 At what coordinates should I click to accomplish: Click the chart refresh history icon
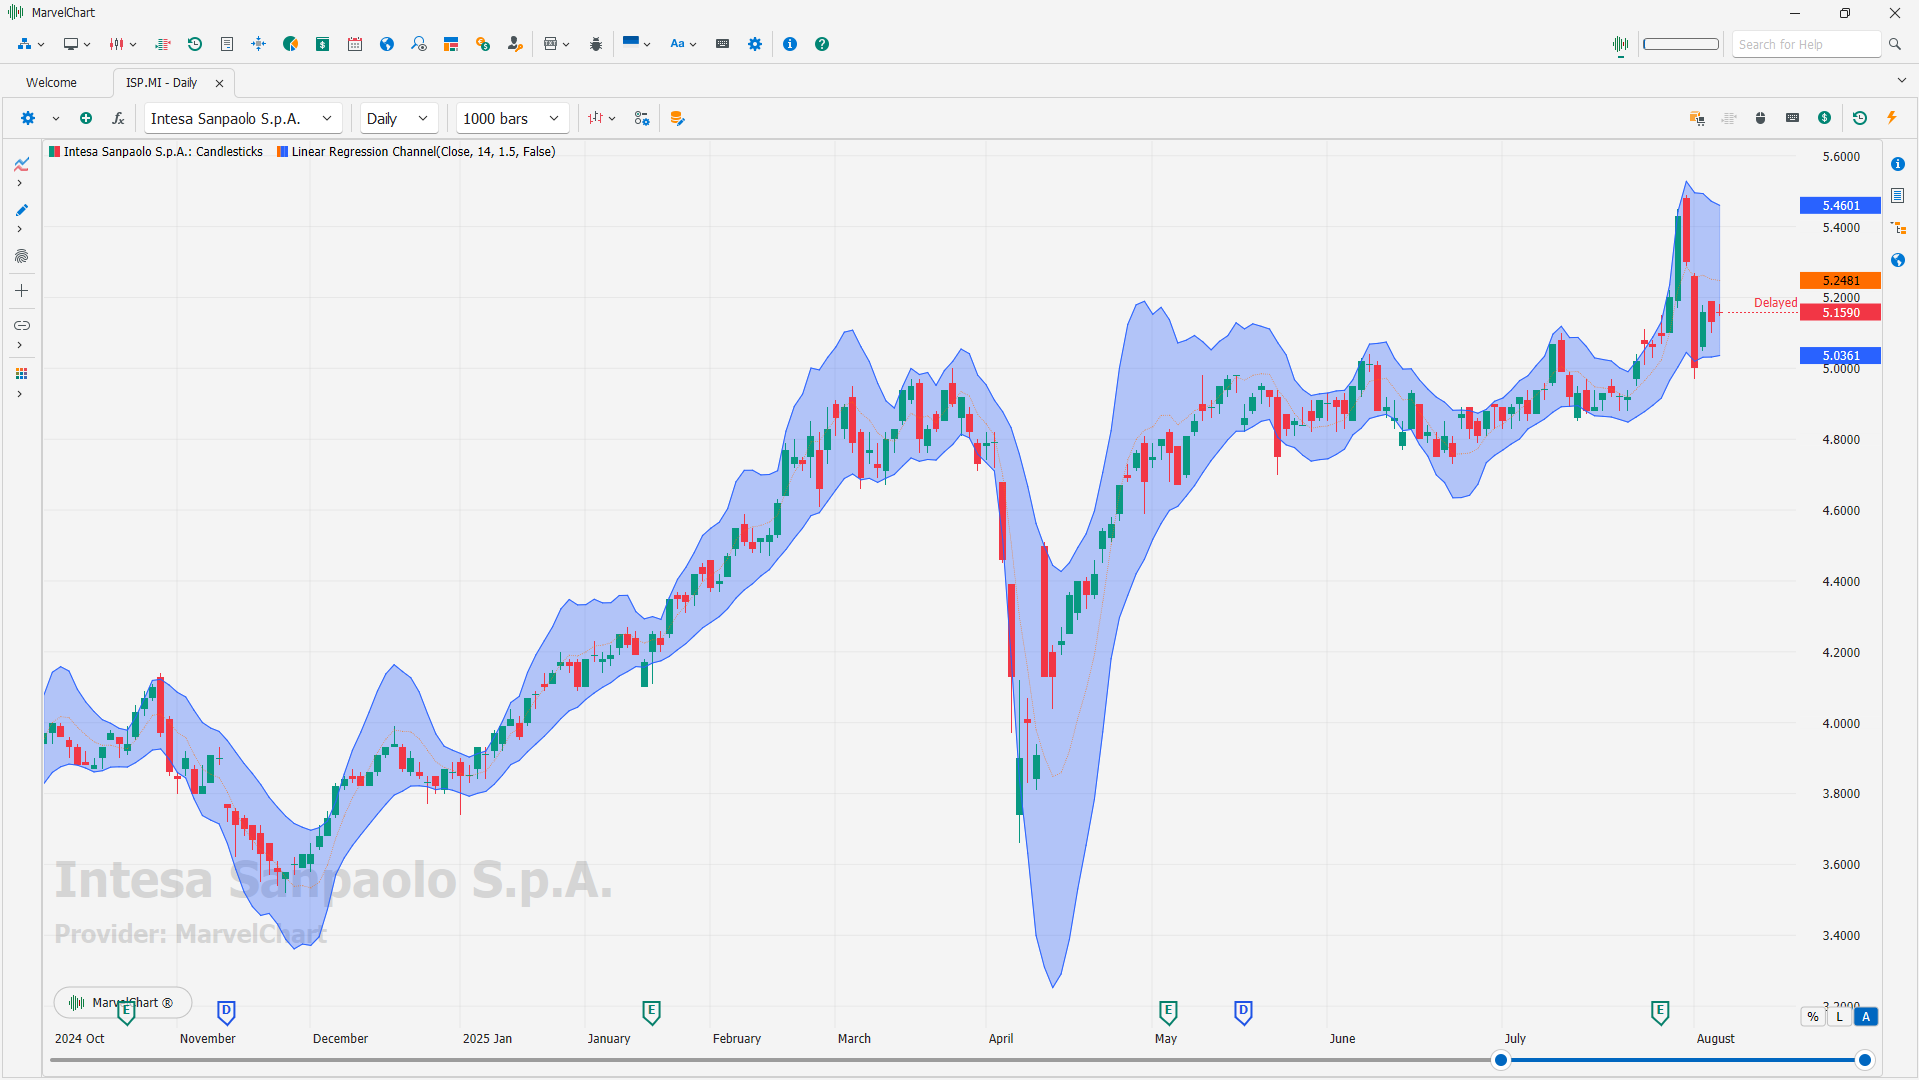[1860, 118]
